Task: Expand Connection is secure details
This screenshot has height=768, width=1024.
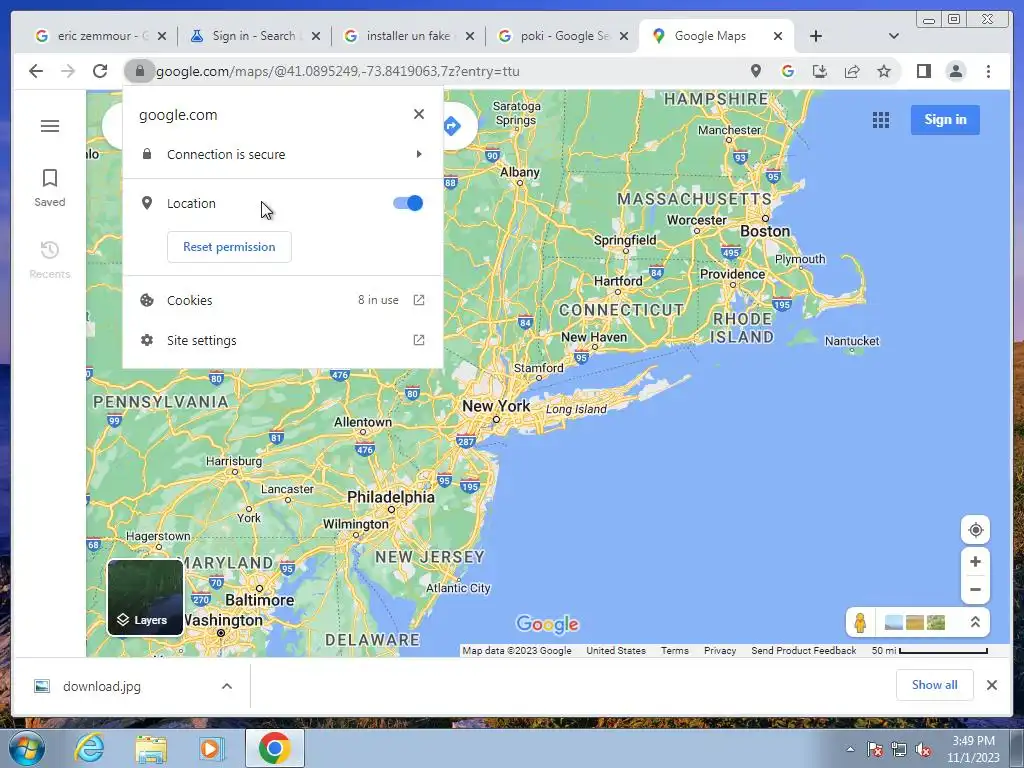Action: click(x=283, y=154)
